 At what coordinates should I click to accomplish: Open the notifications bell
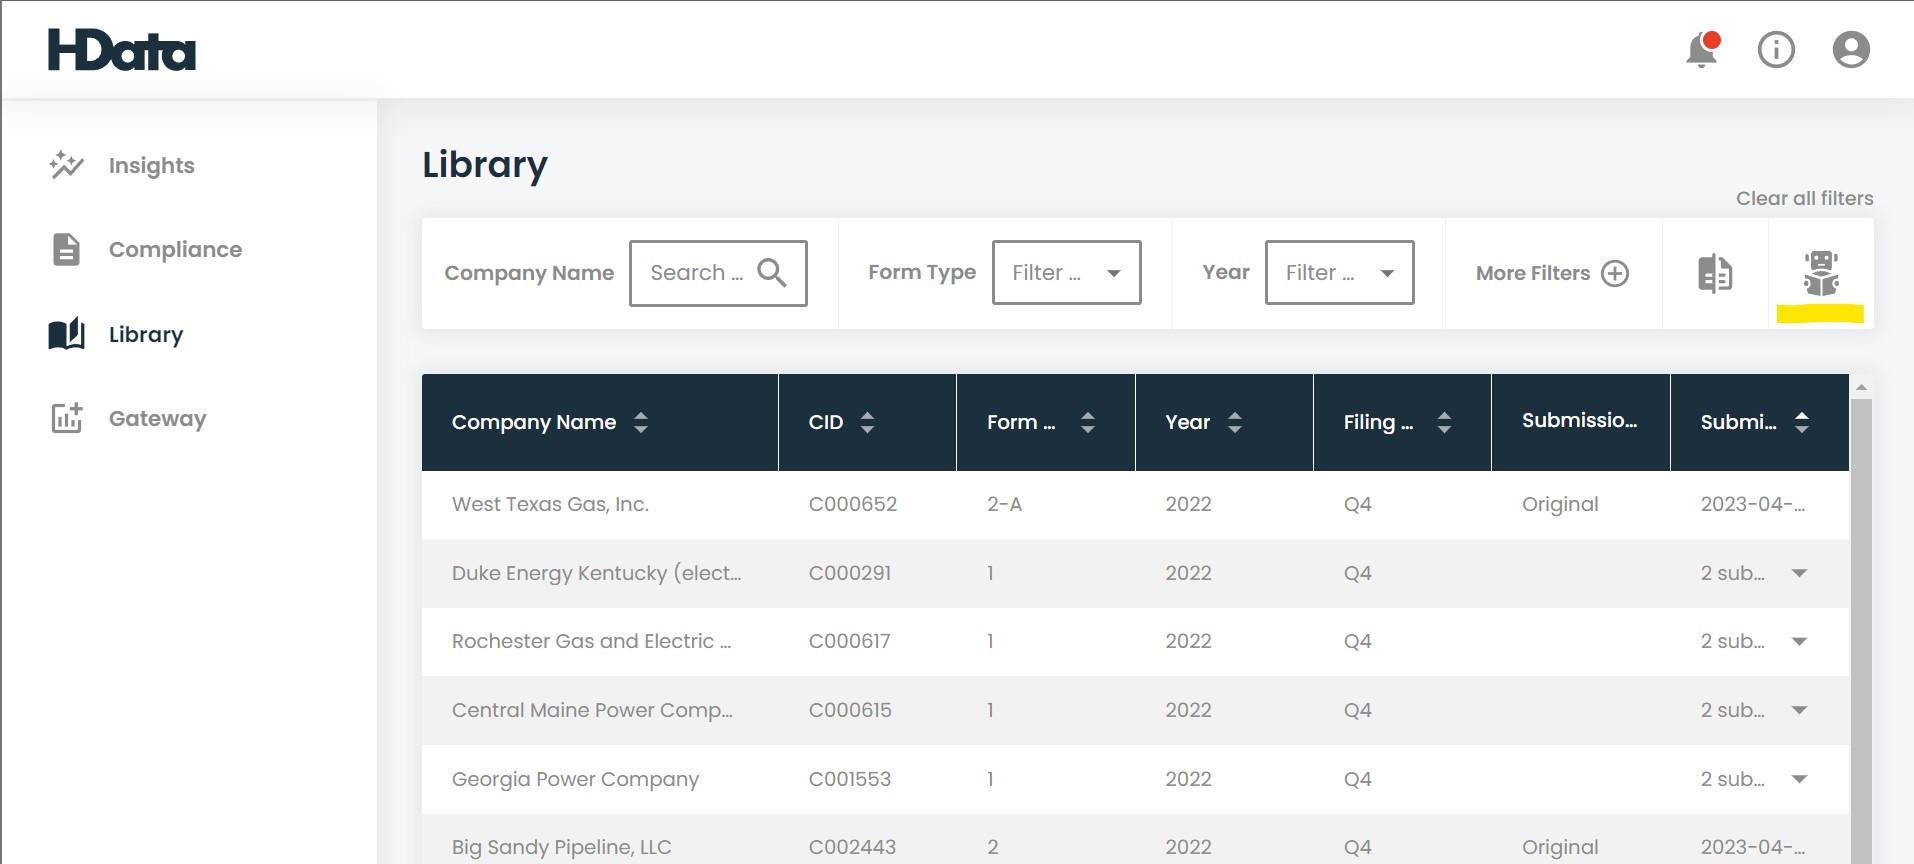1702,49
